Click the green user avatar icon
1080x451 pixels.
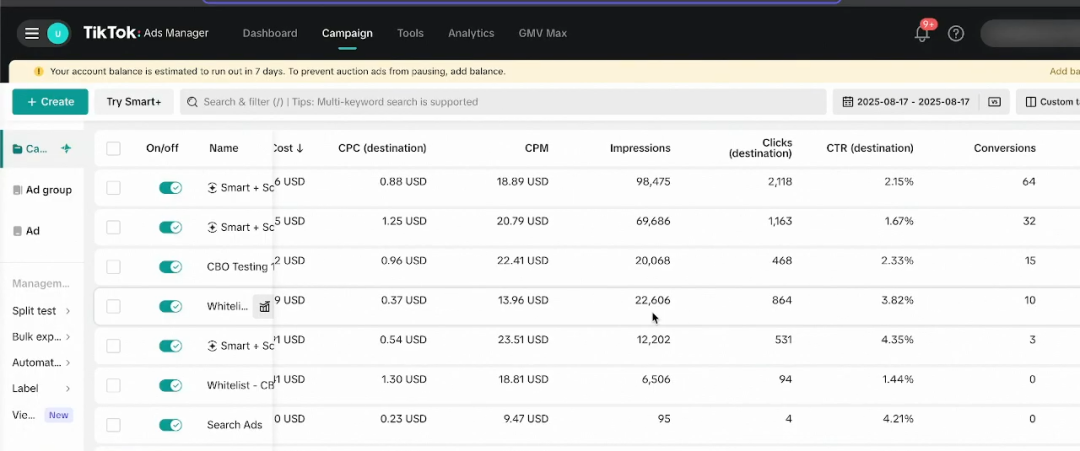58,34
